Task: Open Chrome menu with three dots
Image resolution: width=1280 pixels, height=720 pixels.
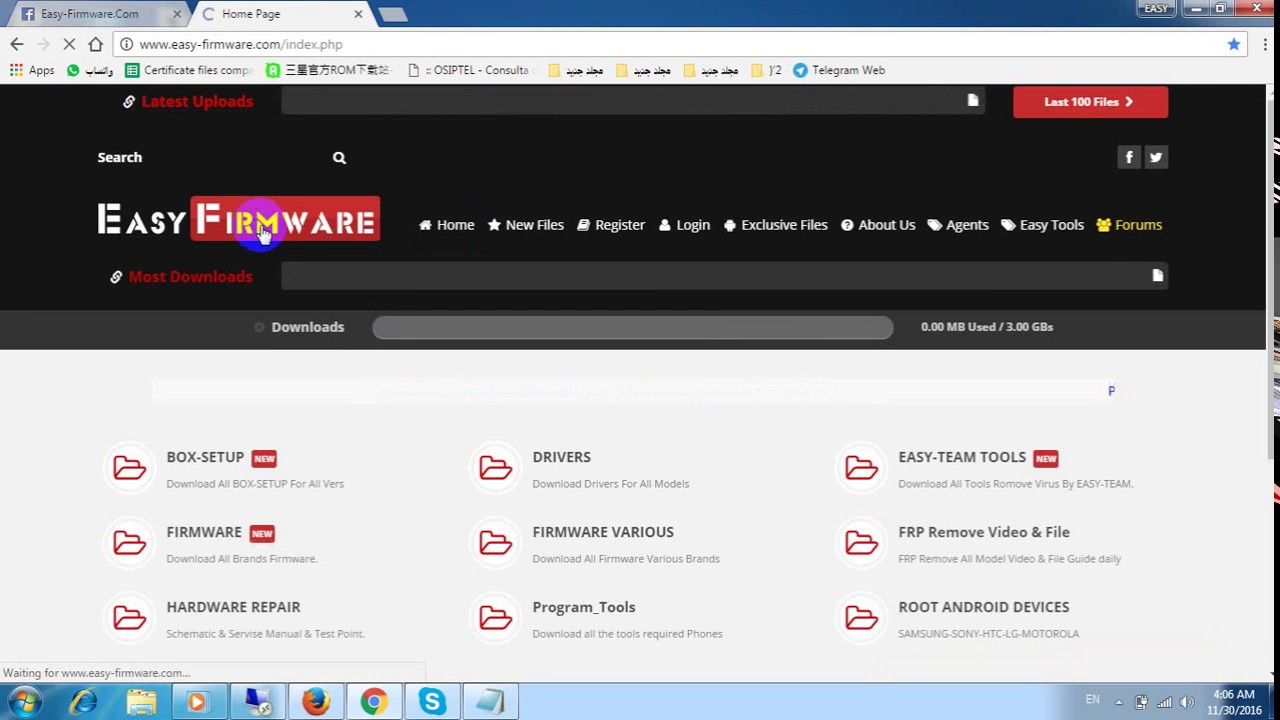Action: (1265, 44)
